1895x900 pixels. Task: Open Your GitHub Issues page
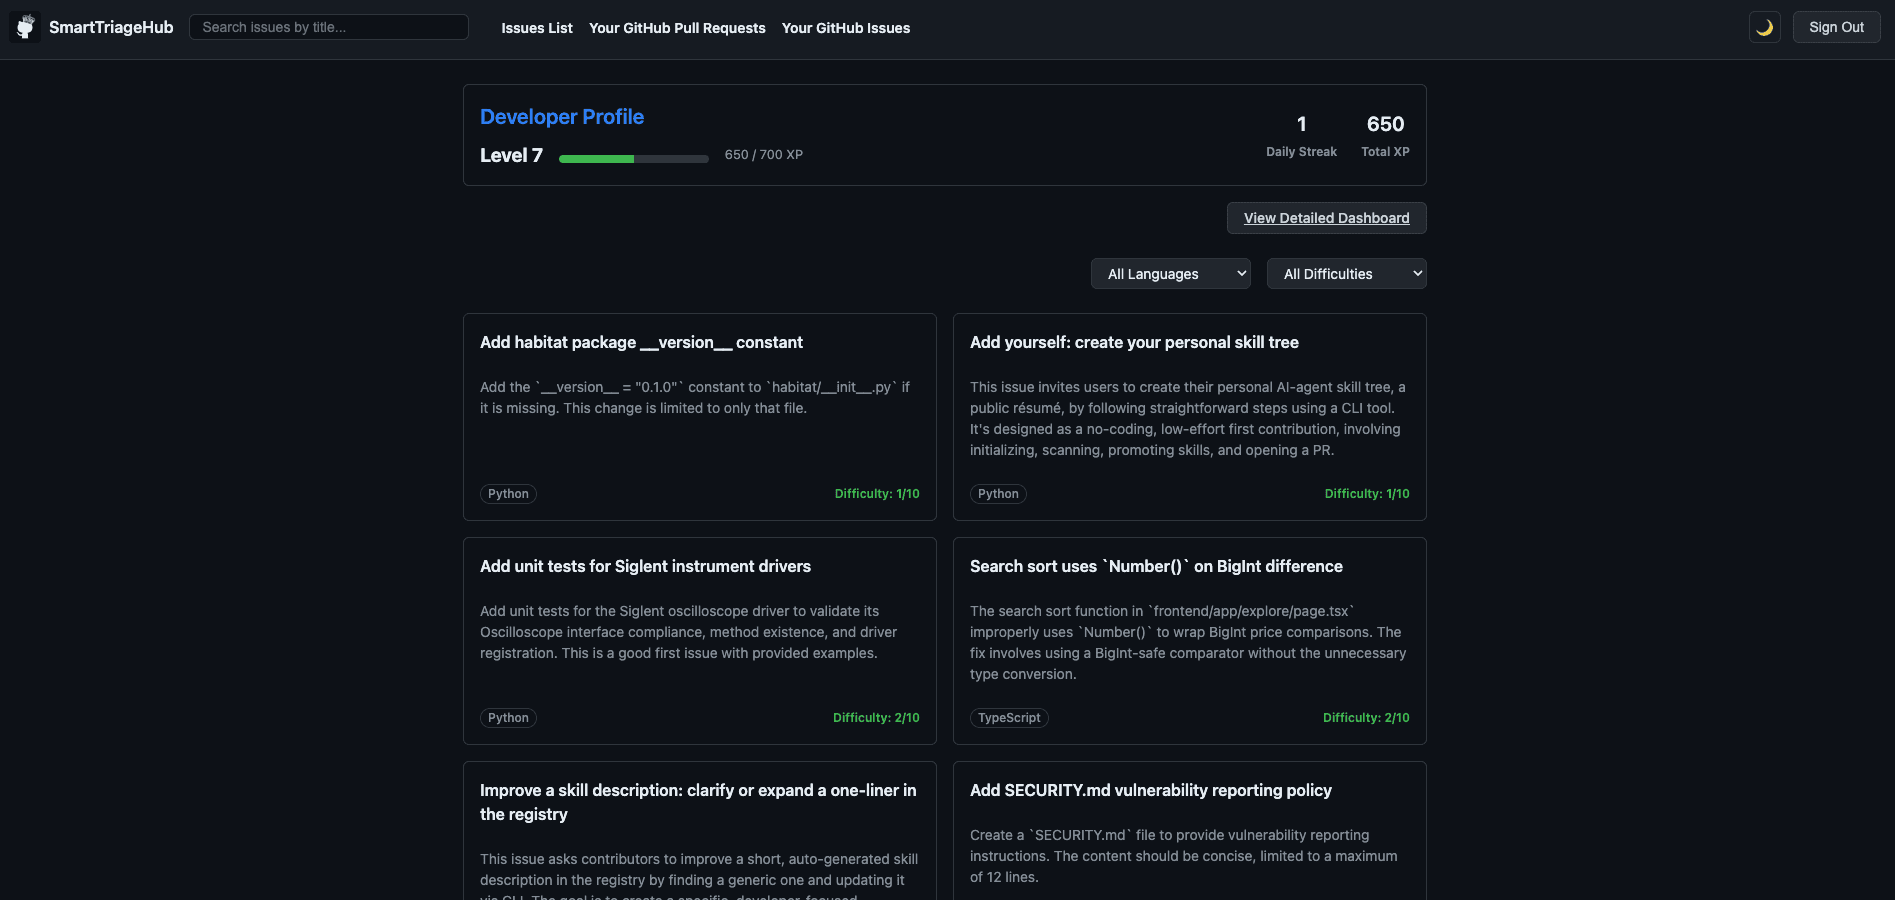846,28
